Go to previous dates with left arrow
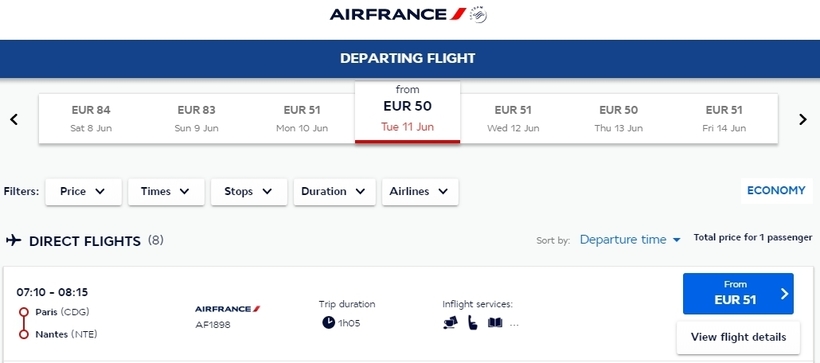 click(14, 119)
